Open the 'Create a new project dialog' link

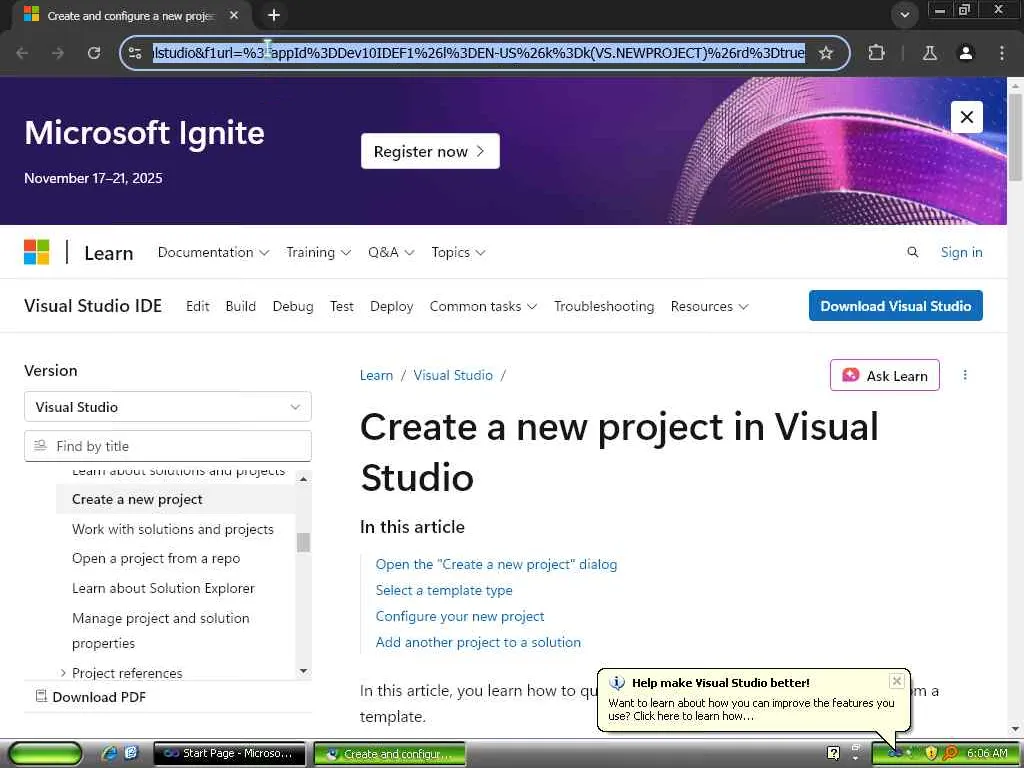pos(496,564)
